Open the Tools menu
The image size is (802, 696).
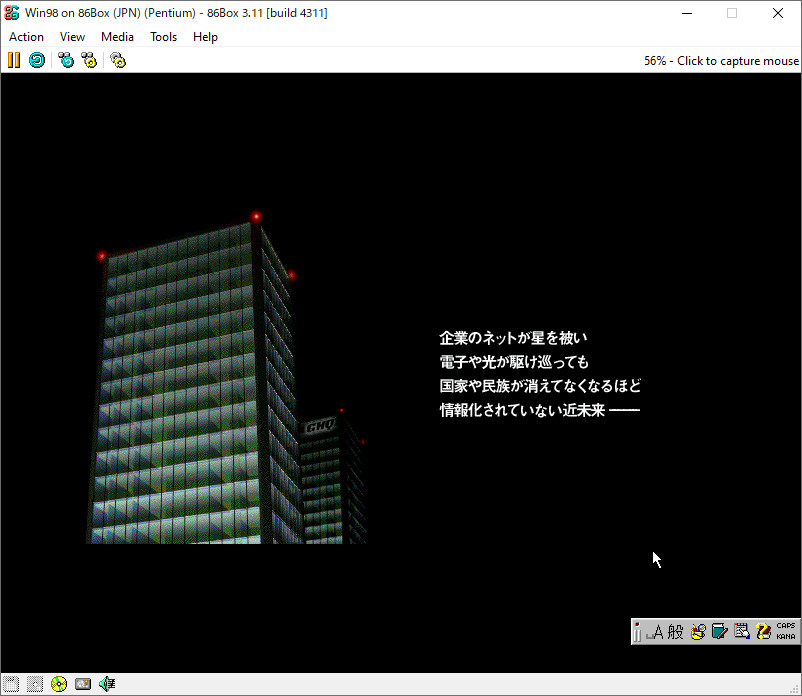163,37
